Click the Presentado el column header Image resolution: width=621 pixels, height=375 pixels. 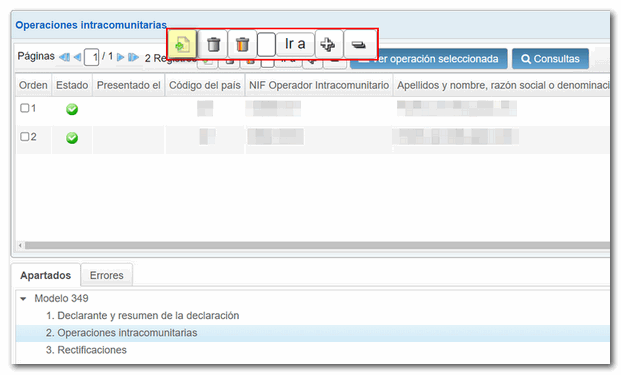pos(129,85)
